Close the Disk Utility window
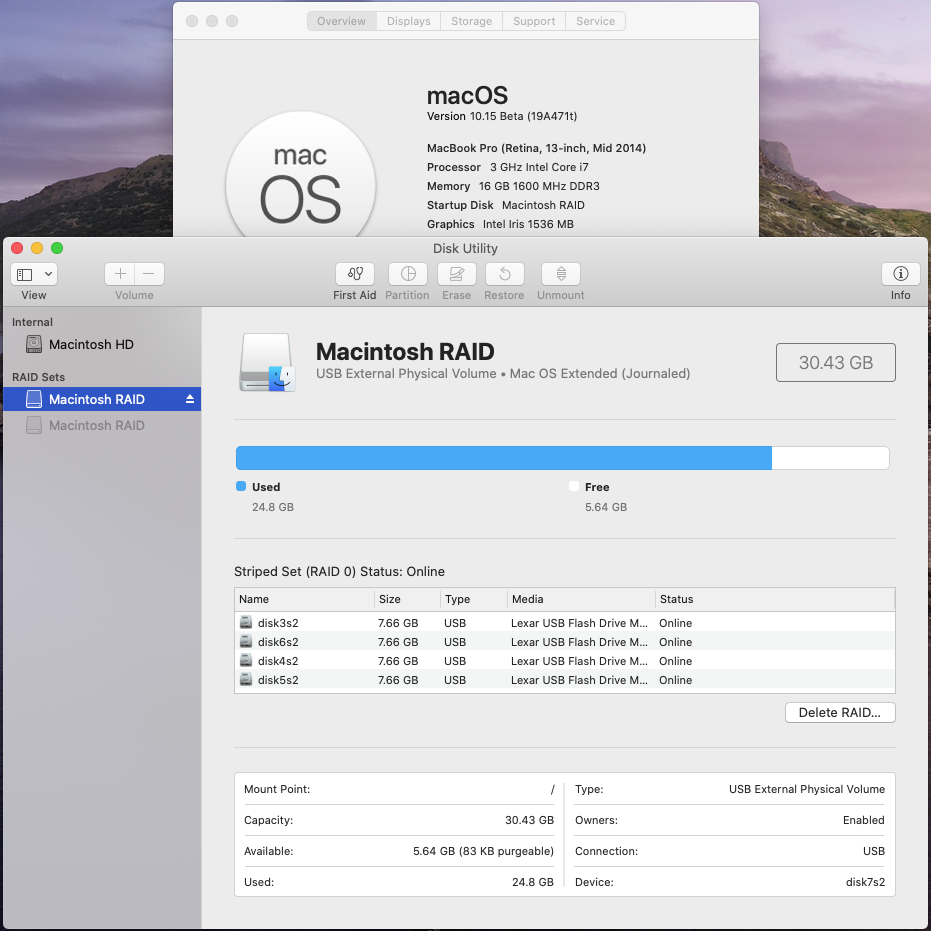This screenshot has height=931, width=931. coord(17,248)
